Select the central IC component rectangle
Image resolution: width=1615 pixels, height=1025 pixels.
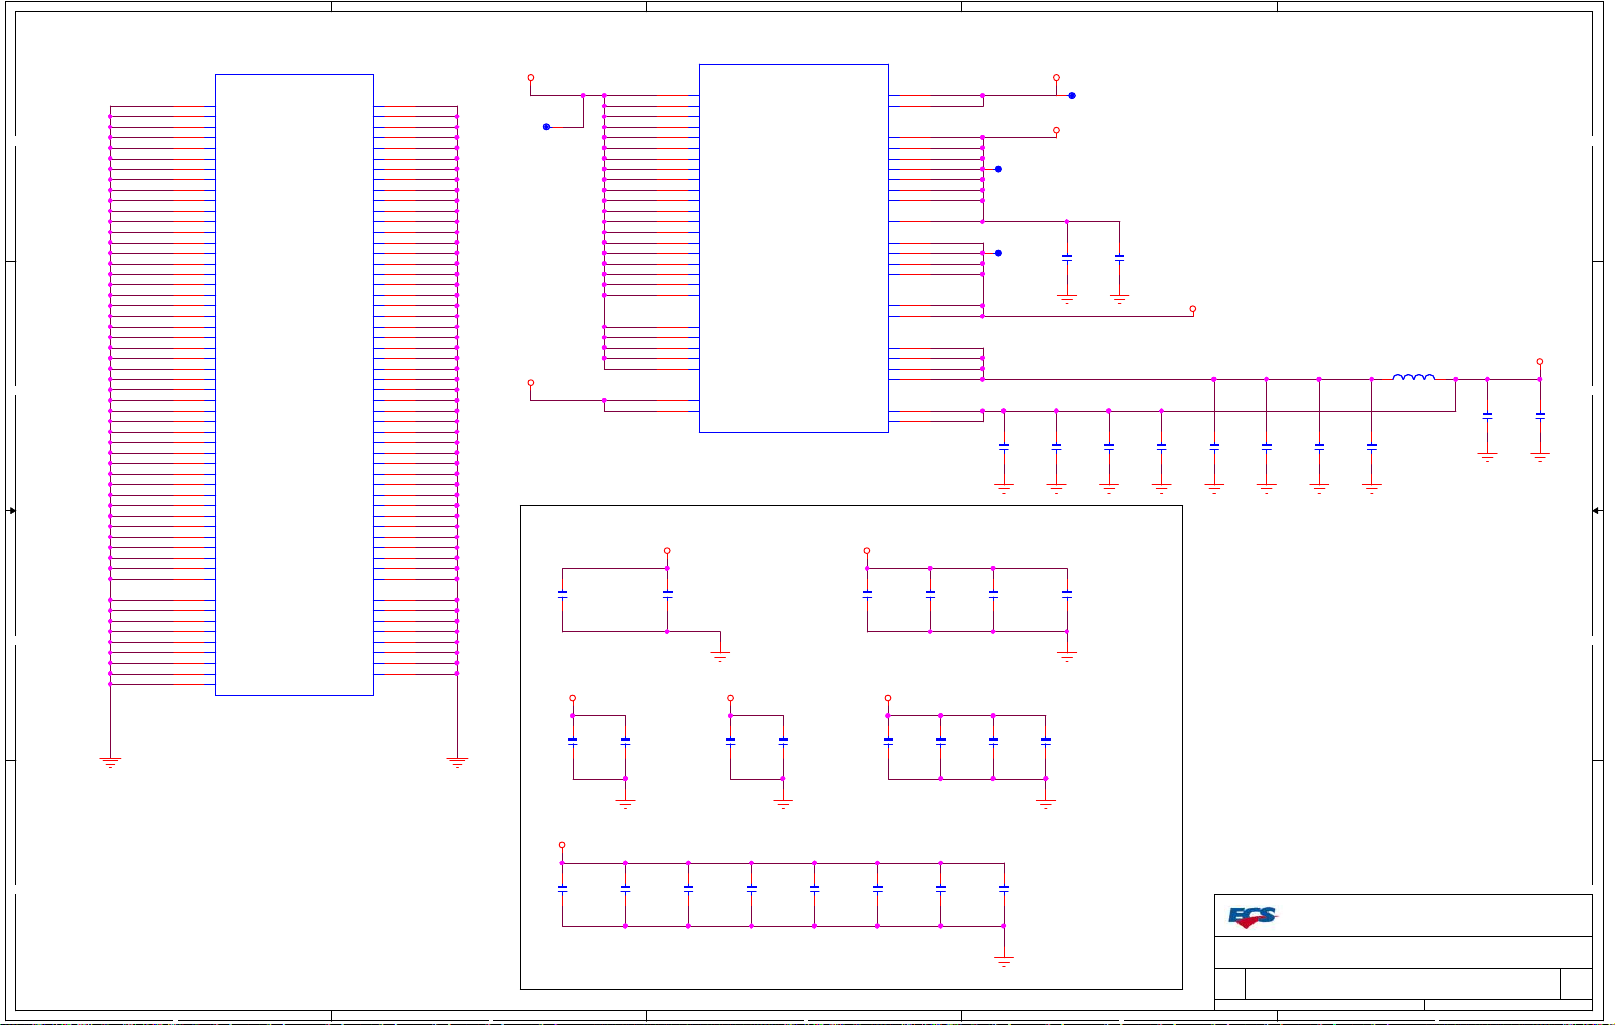tap(794, 248)
